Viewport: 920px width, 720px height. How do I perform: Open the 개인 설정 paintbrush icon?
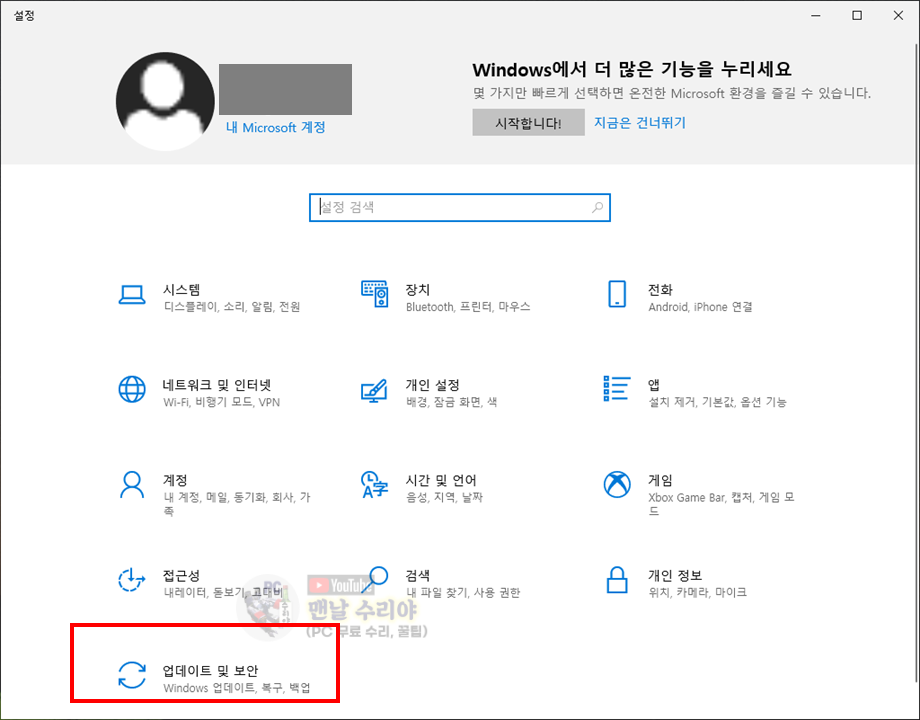(374, 391)
